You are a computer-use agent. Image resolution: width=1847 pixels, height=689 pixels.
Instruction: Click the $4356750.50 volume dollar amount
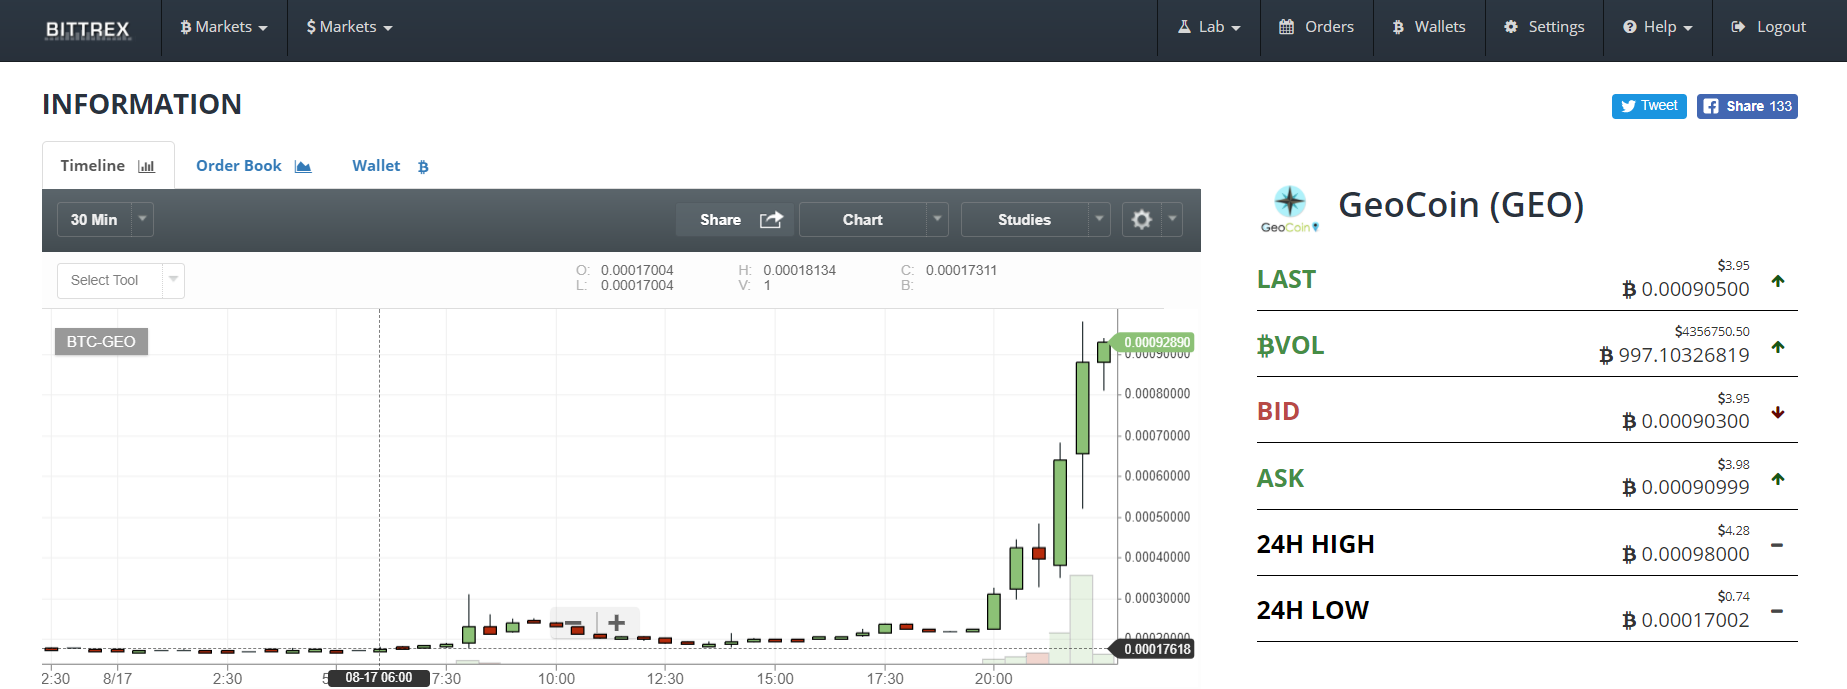(1712, 331)
